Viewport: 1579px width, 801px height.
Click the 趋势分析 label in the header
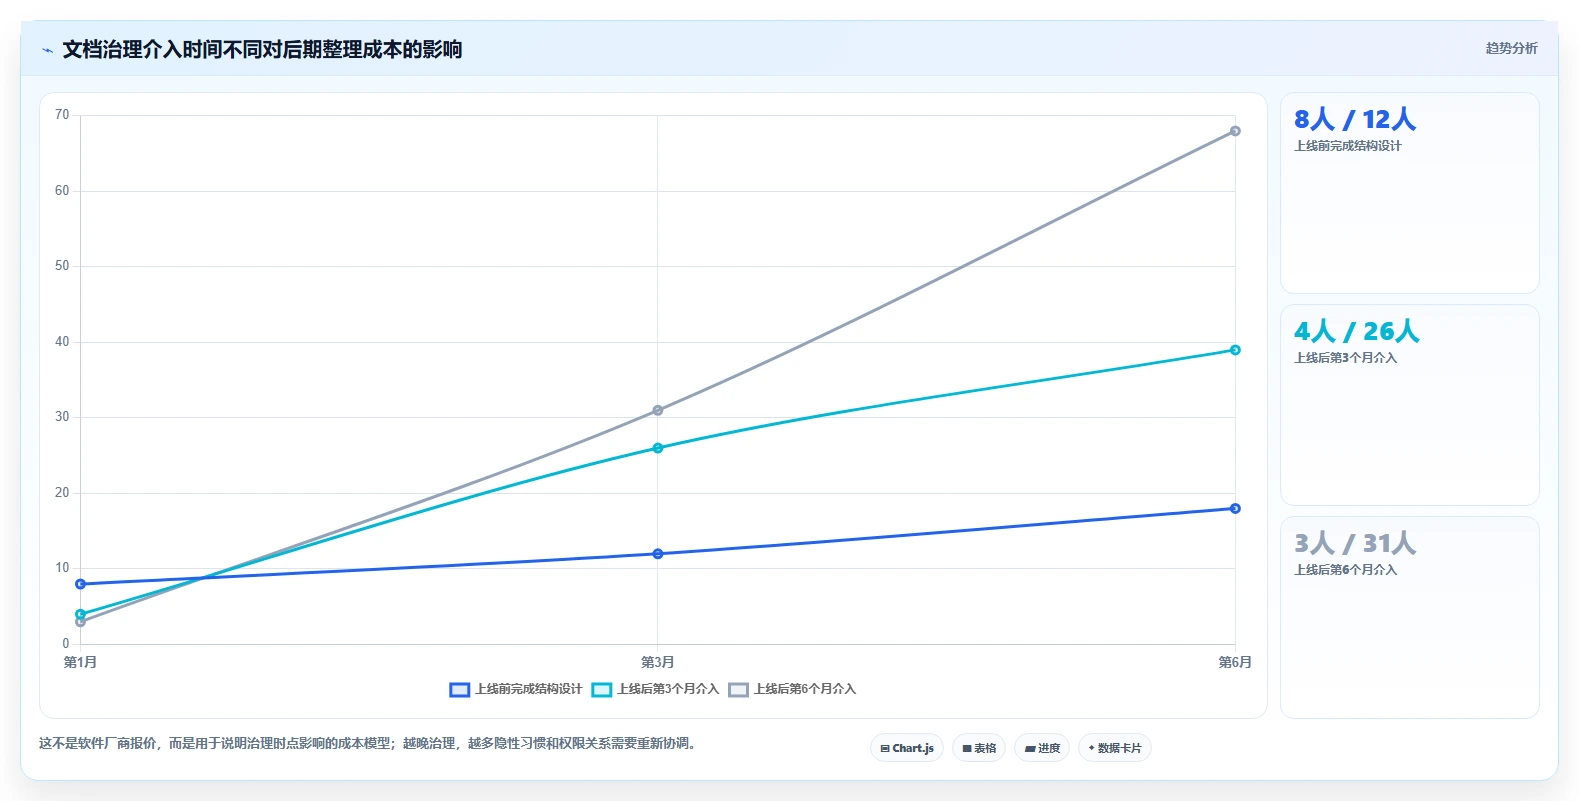(x=1511, y=48)
